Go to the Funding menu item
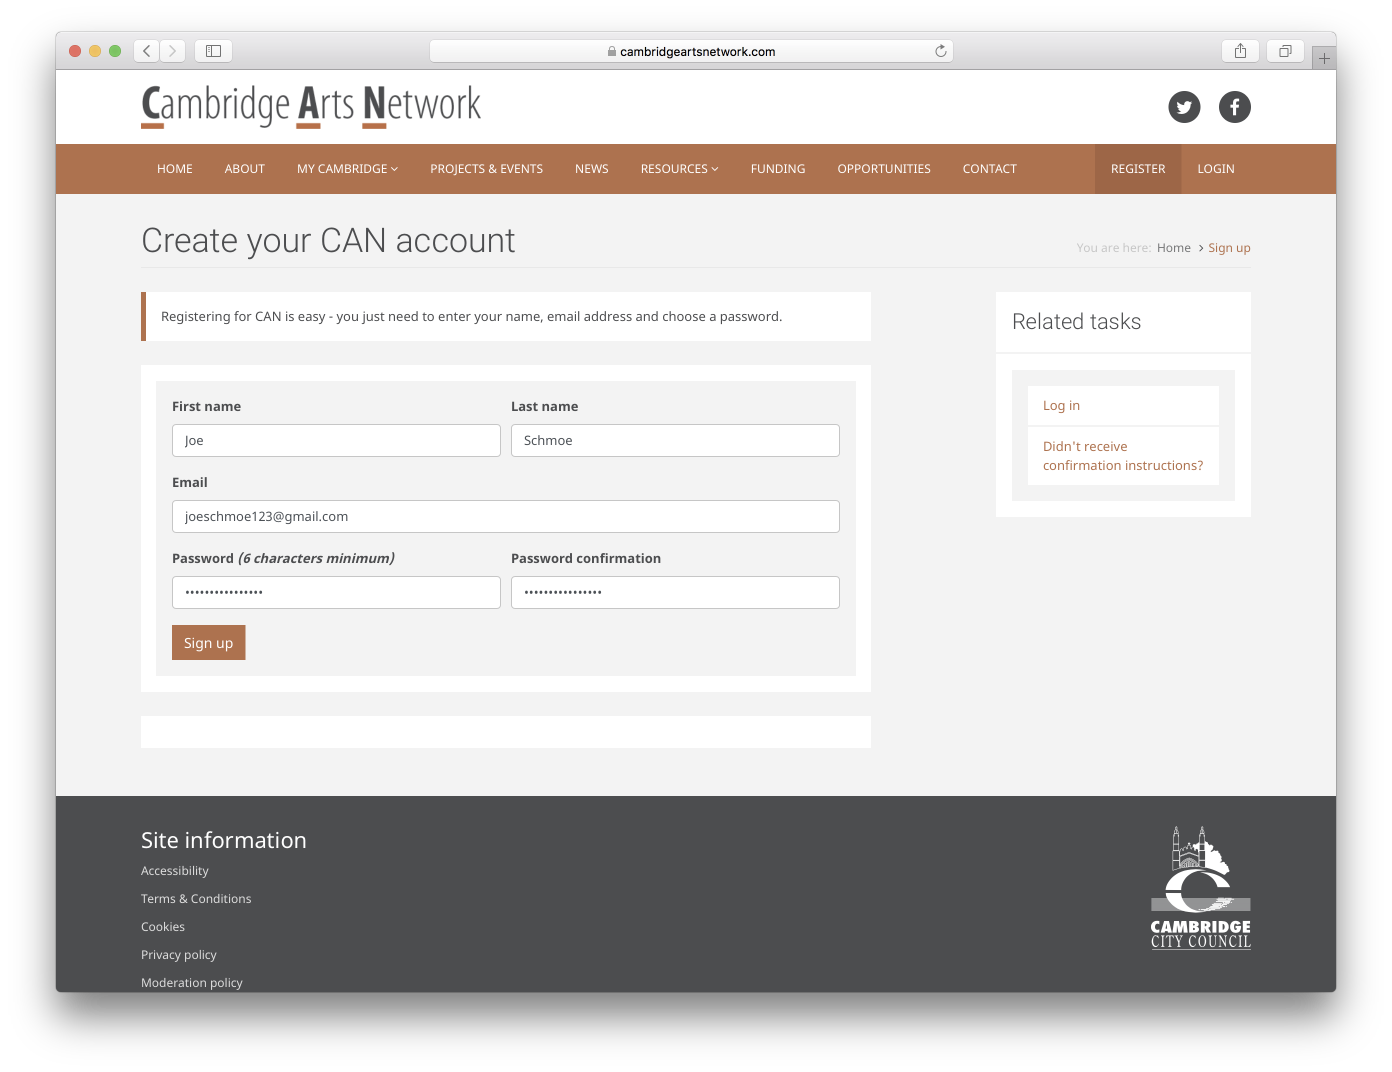The width and height of the screenshot is (1392, 1072). tap(777, 169)
